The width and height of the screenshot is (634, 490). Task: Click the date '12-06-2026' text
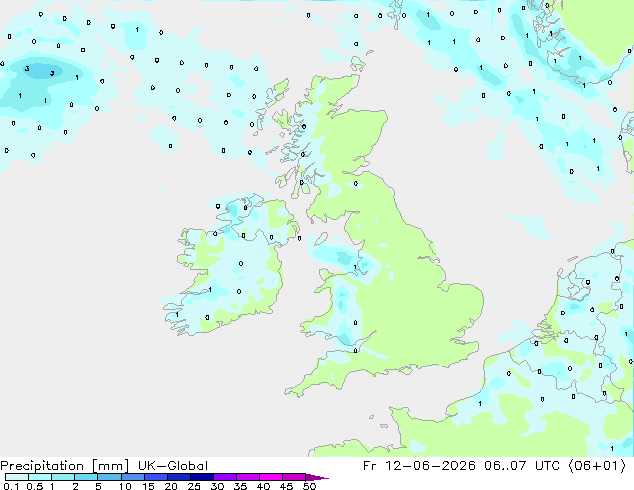pyautogui.click(x=430, y=466)
